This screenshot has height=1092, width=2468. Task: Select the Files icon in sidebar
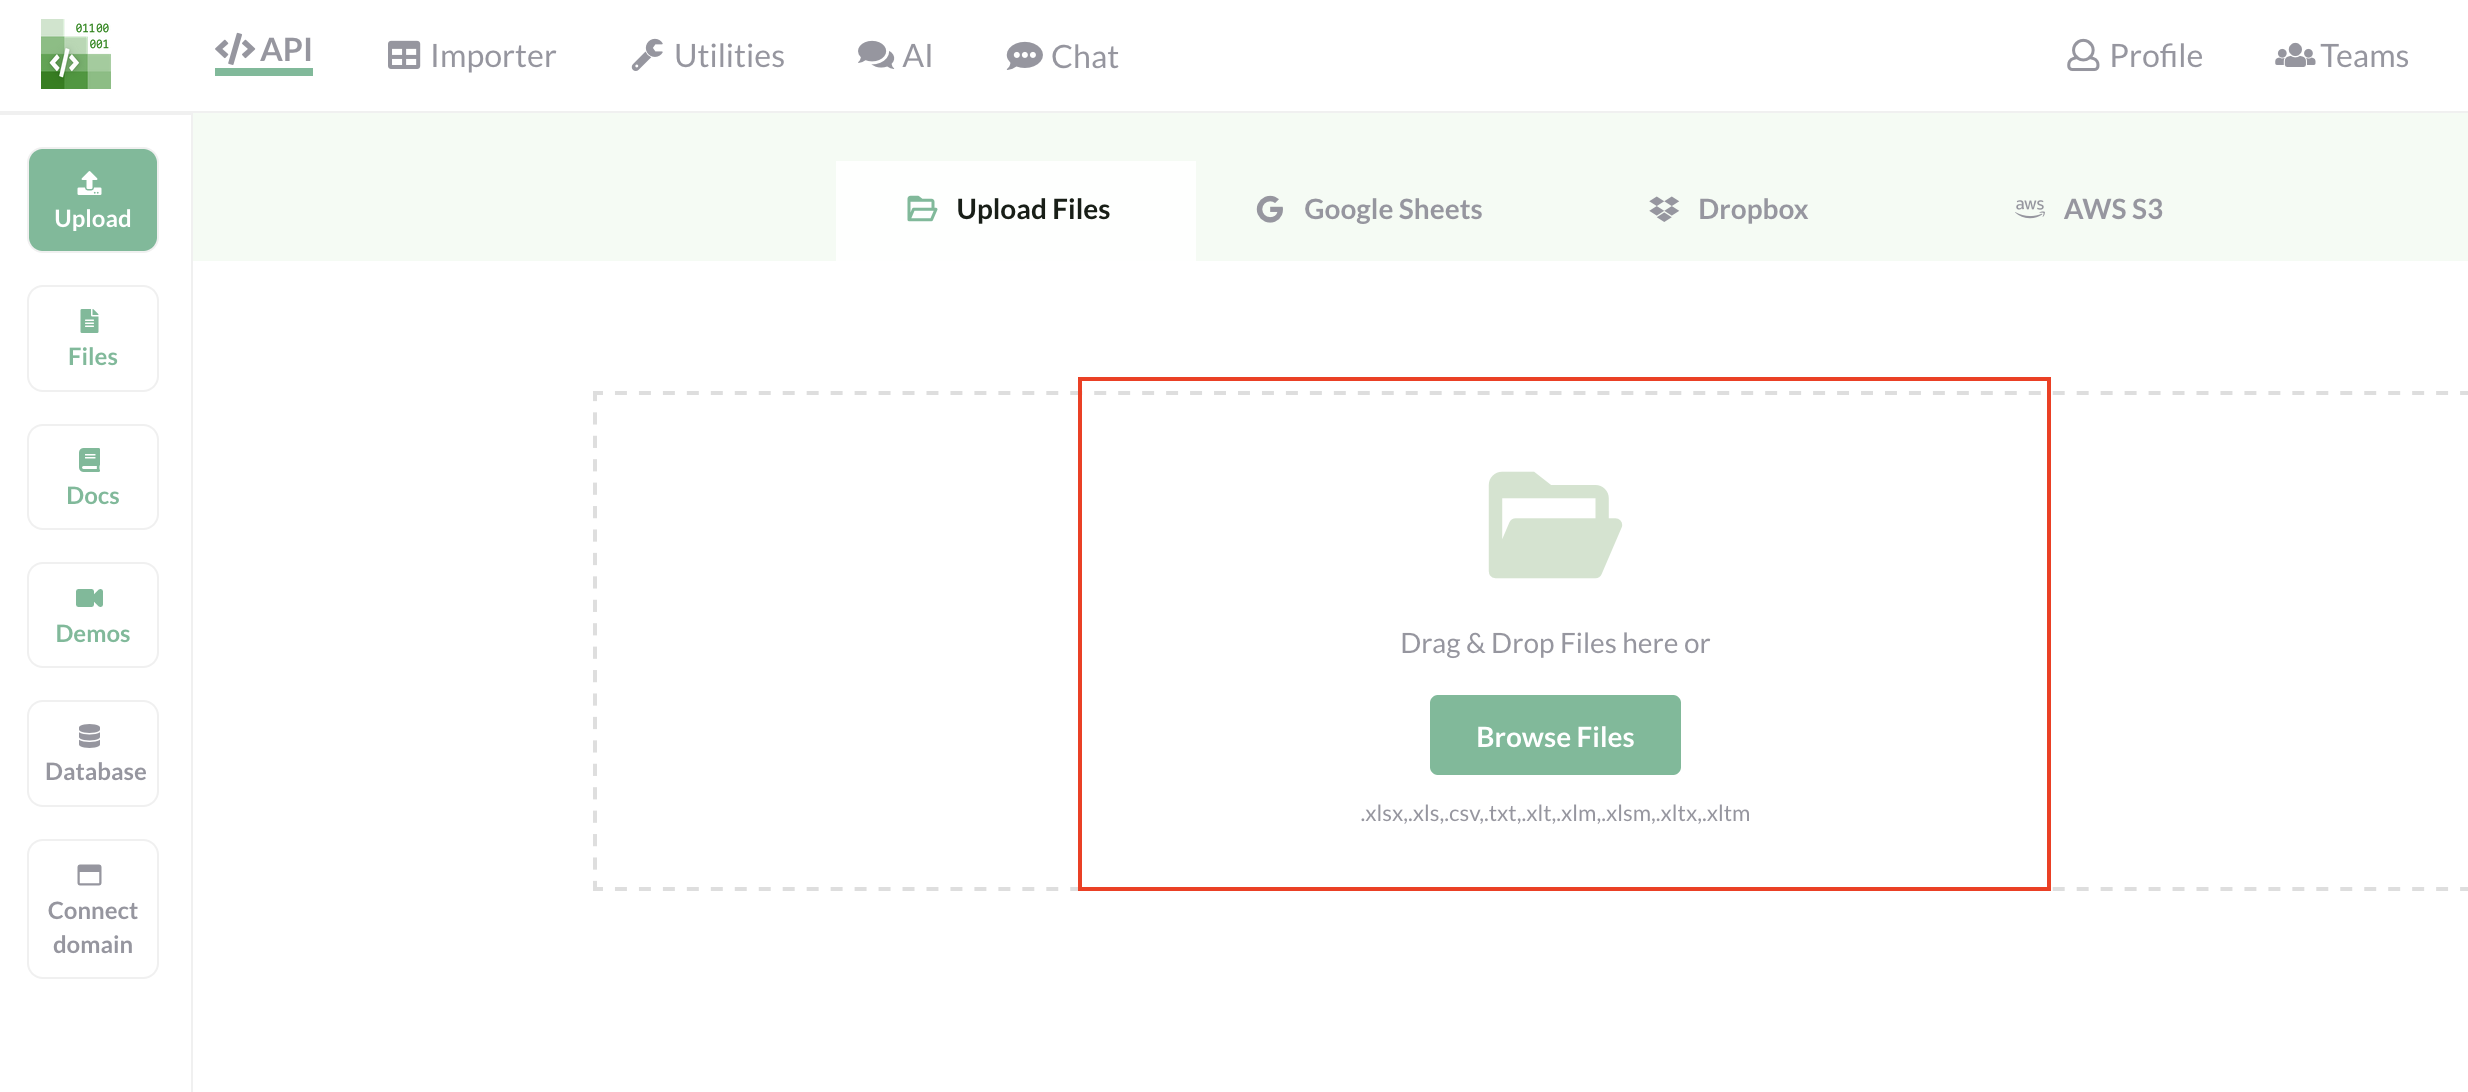(92, 338)
